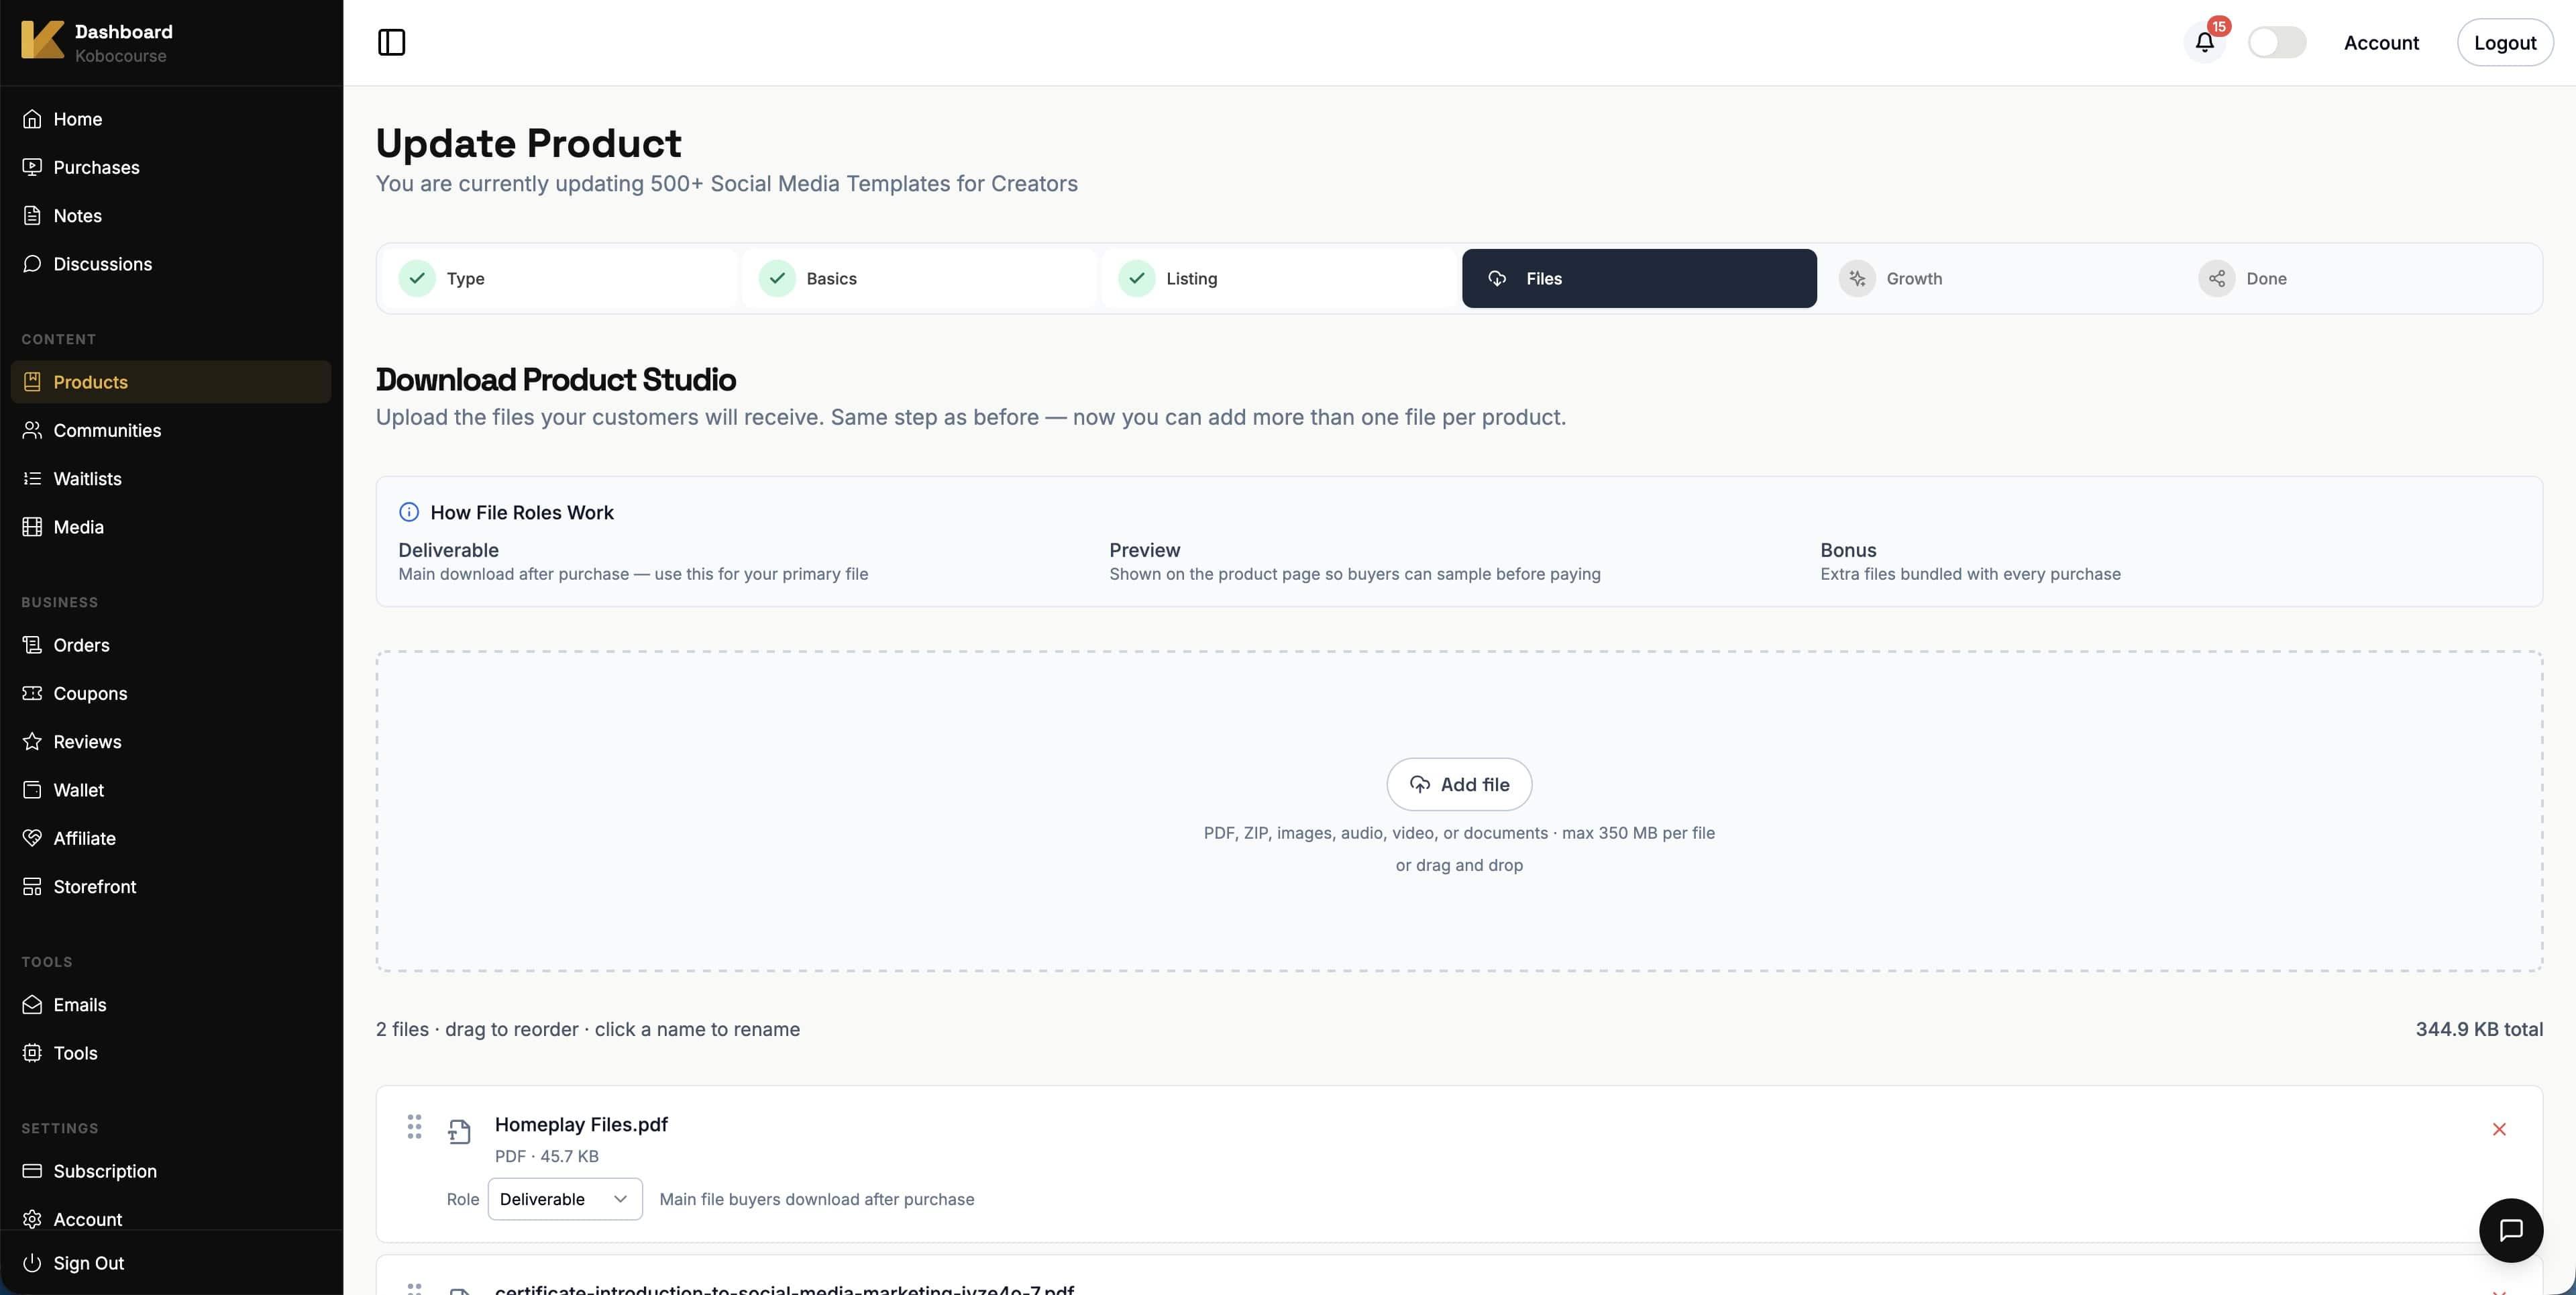Open the Role dropdown set to Deliverable
Screen dimensions: 2576x1295
[565, 1199]
